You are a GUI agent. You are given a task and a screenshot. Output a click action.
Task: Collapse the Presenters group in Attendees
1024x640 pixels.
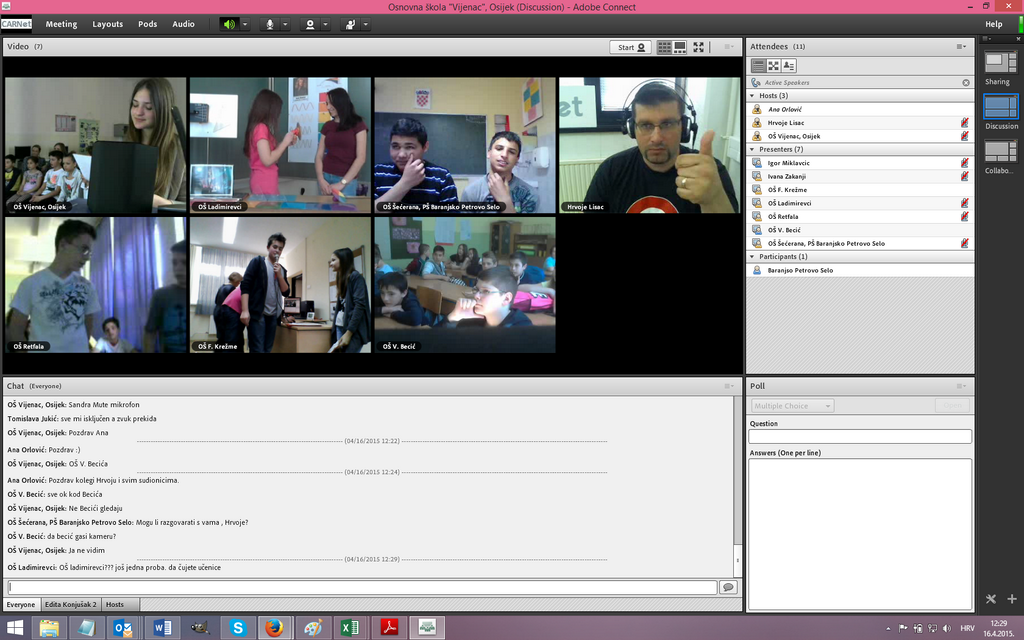(x=753, y=149)
